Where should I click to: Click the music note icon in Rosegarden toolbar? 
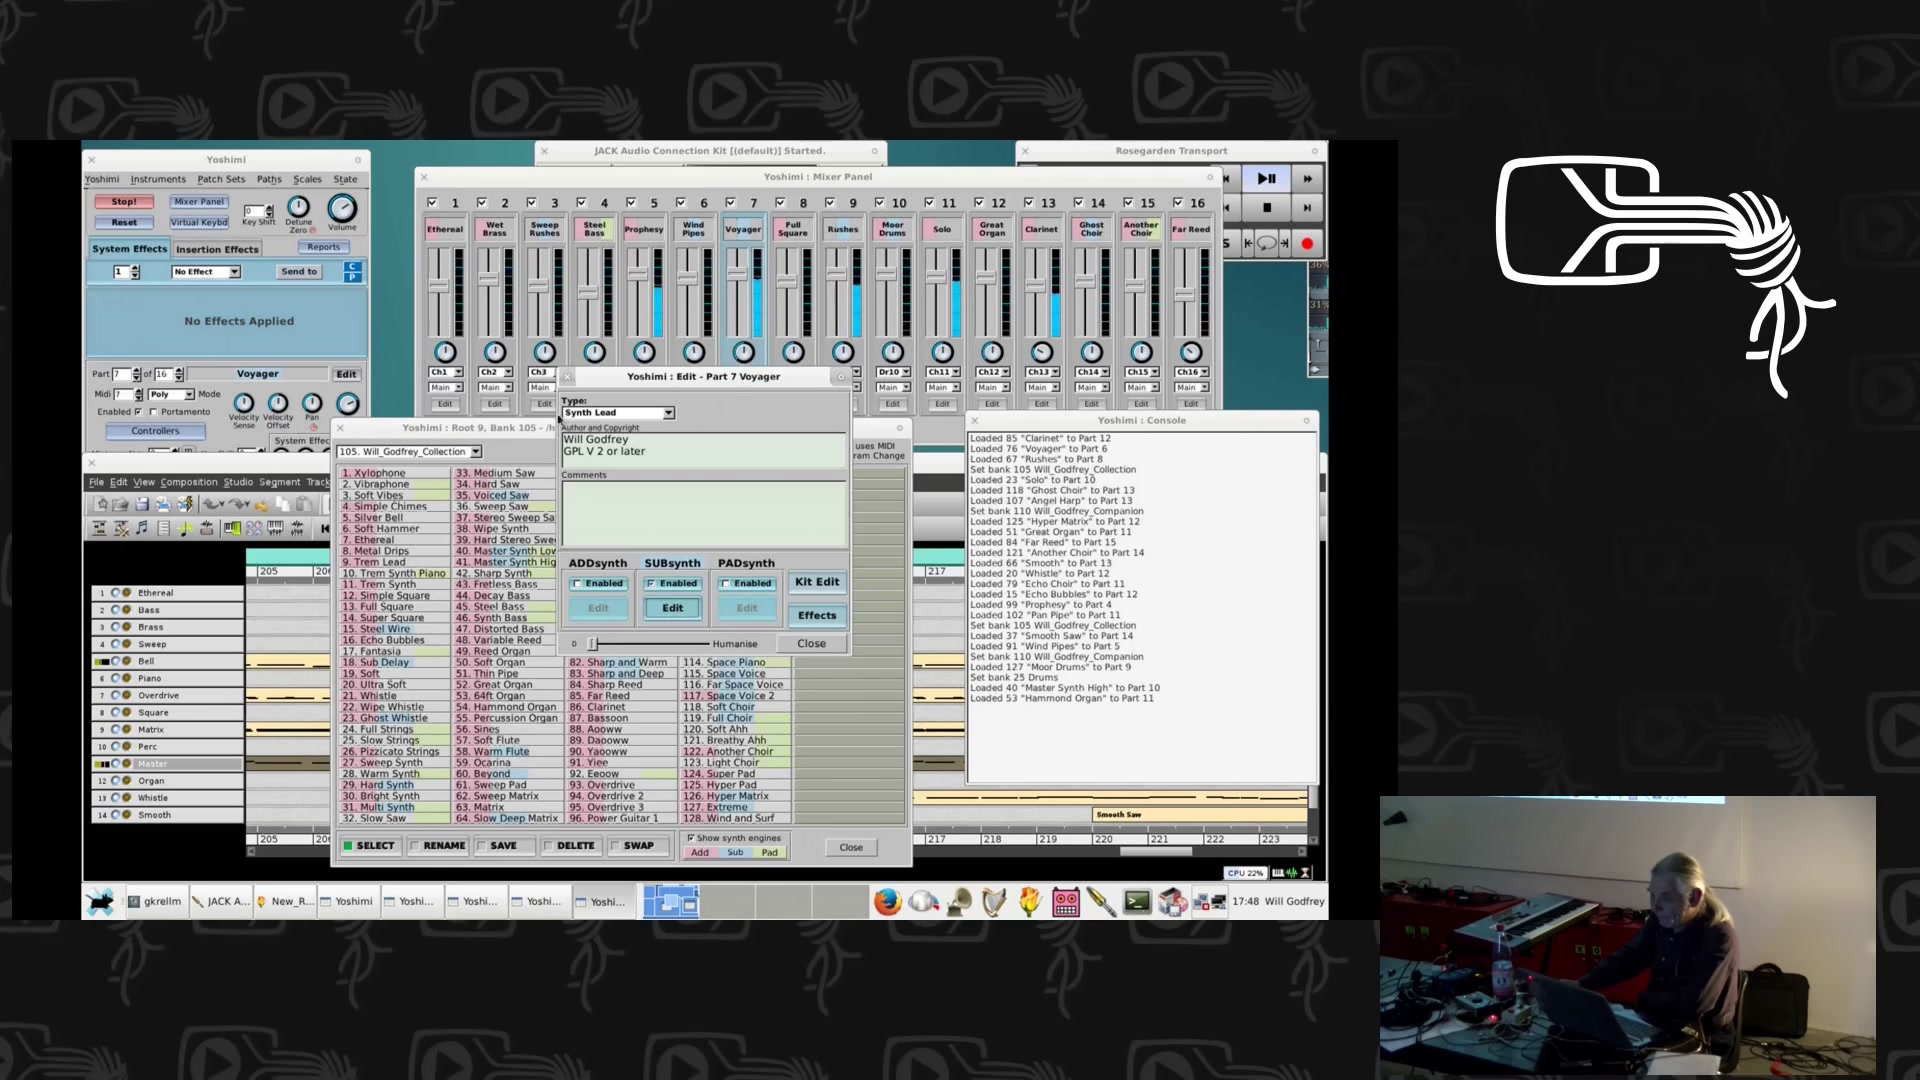[x=142, y=528]
